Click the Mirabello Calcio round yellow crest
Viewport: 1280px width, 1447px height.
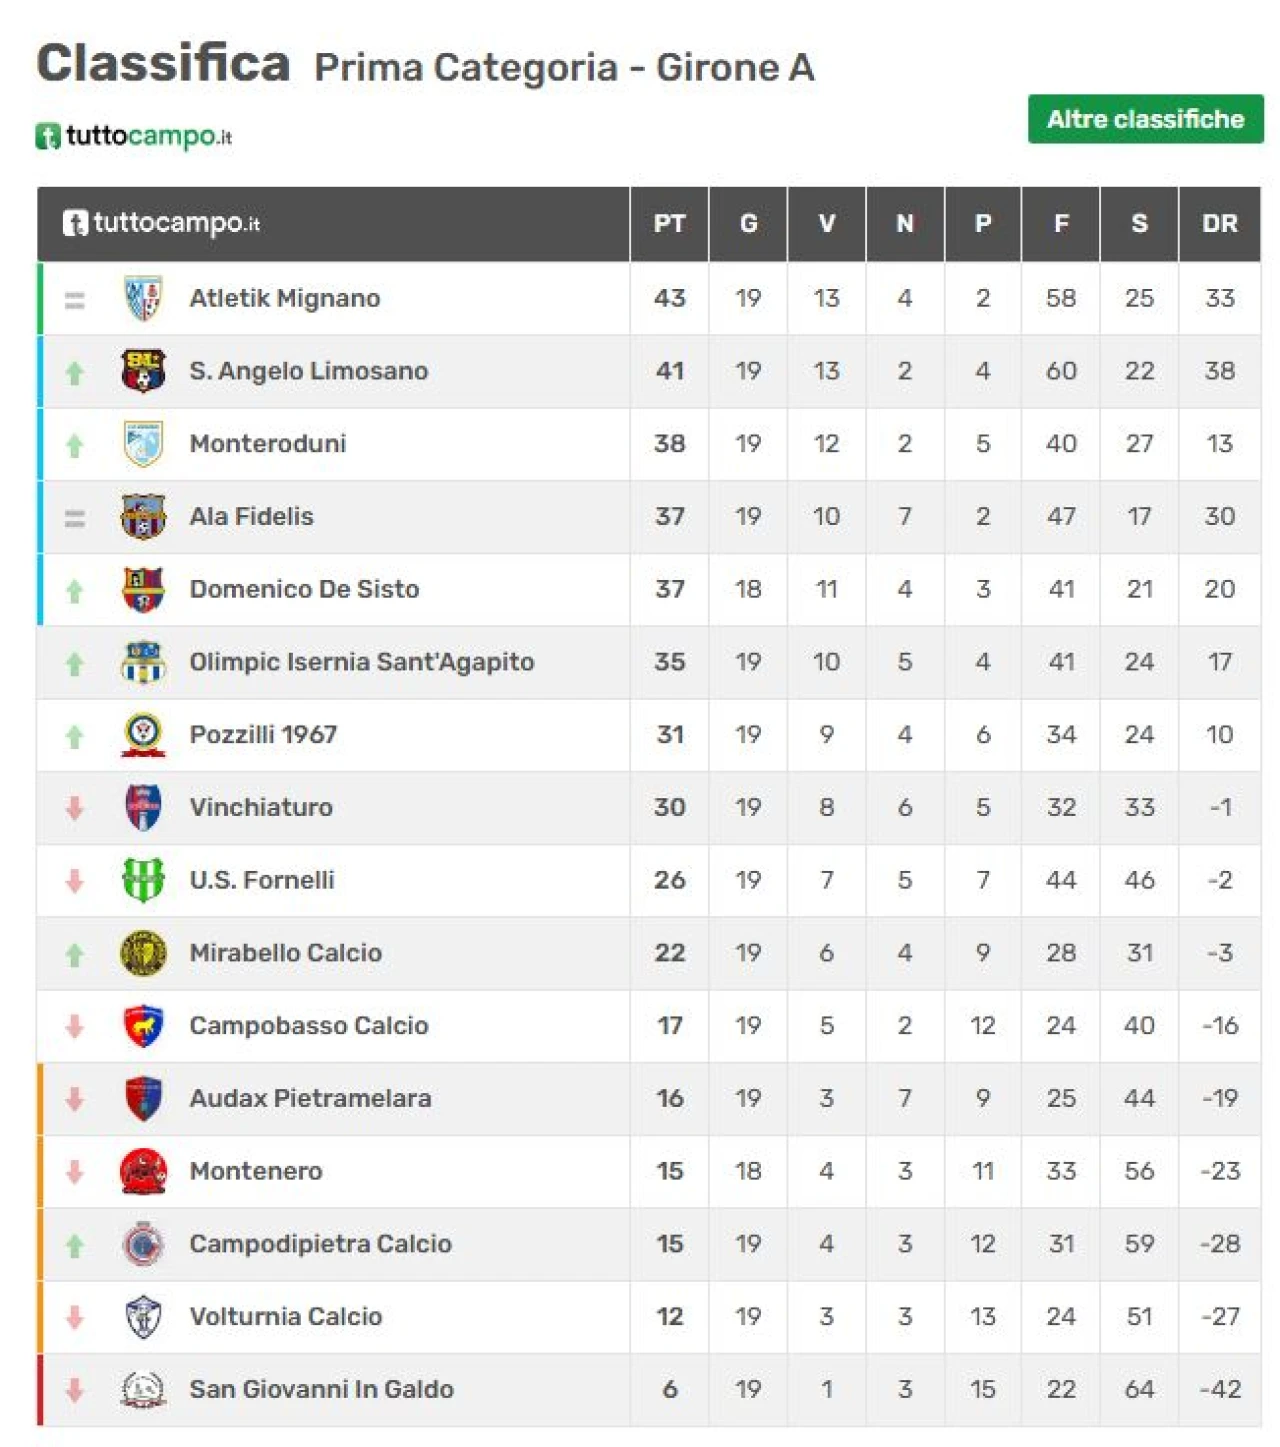coord(143,953)
